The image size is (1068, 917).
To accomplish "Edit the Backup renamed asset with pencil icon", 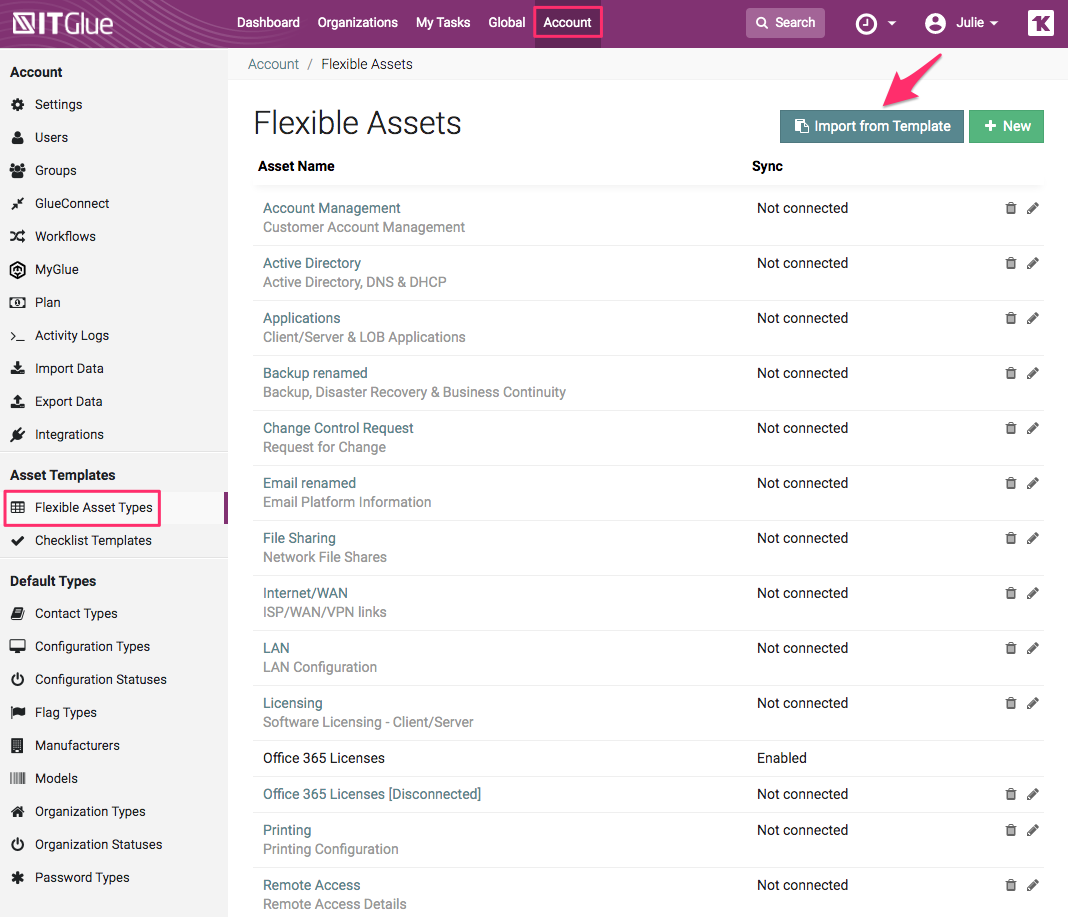I will (1033, 373).
